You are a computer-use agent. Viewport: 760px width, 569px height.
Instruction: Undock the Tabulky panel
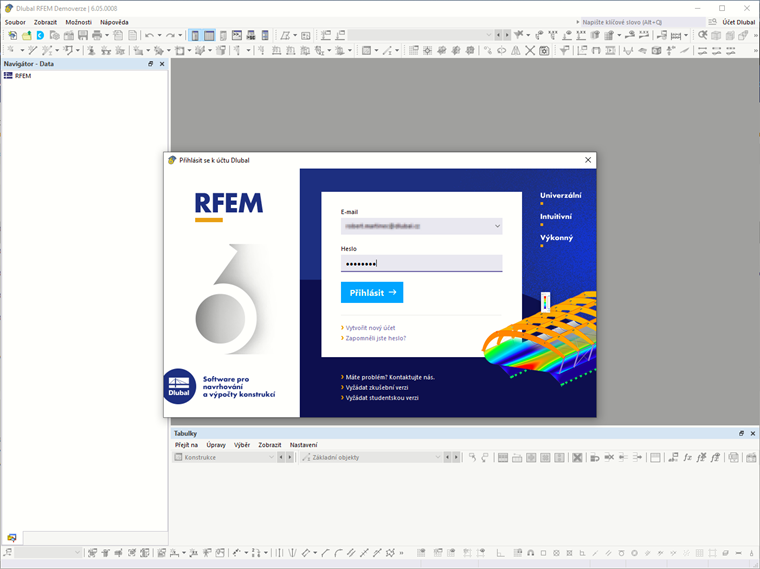coord(741,433)
